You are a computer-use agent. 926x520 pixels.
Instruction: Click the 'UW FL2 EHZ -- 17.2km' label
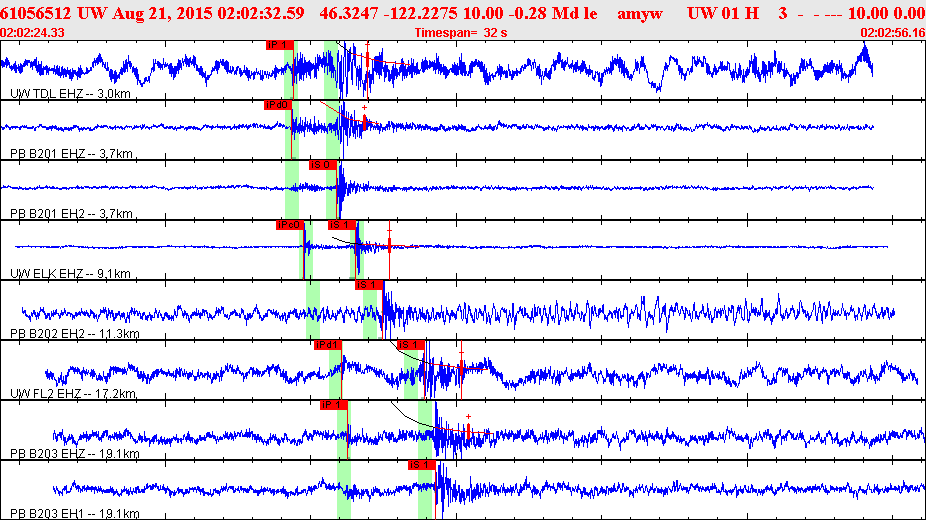(x=73, y=394)
